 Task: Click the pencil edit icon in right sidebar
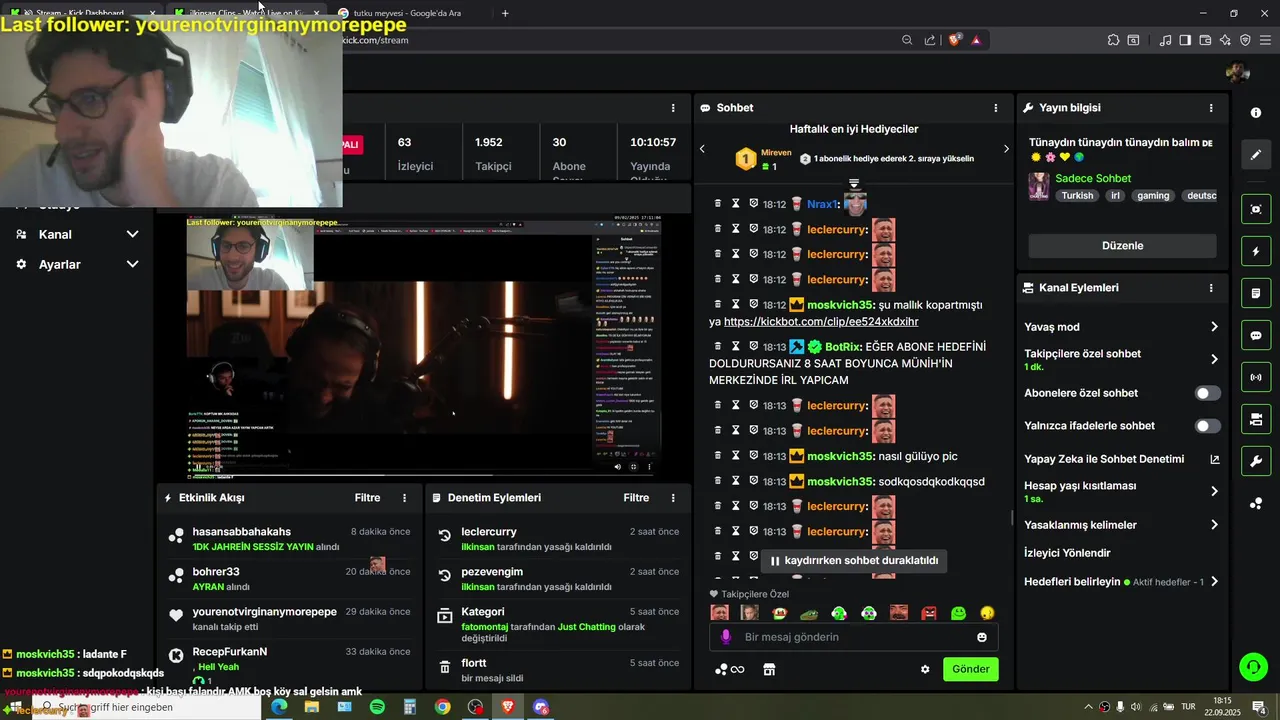pos(1255,155)
